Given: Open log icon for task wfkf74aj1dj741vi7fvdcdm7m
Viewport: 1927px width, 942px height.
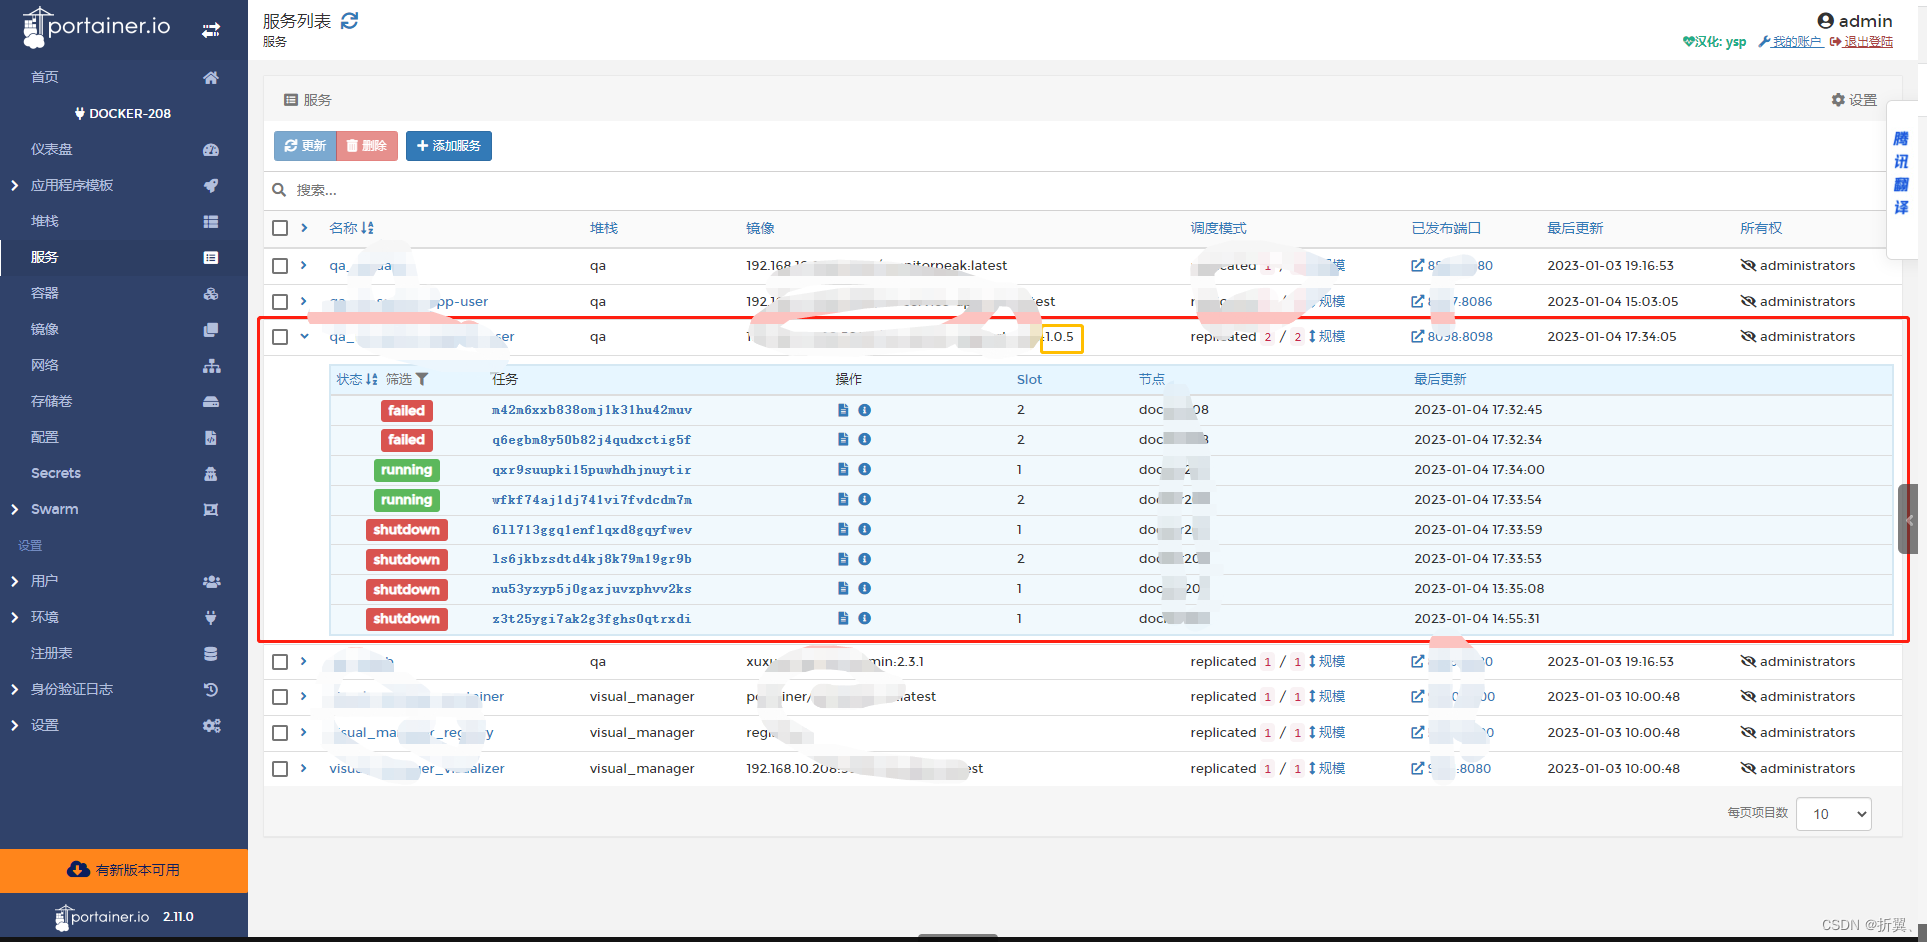Looking at the screenshot, I should pyautogui.click(x=843, y=499).
